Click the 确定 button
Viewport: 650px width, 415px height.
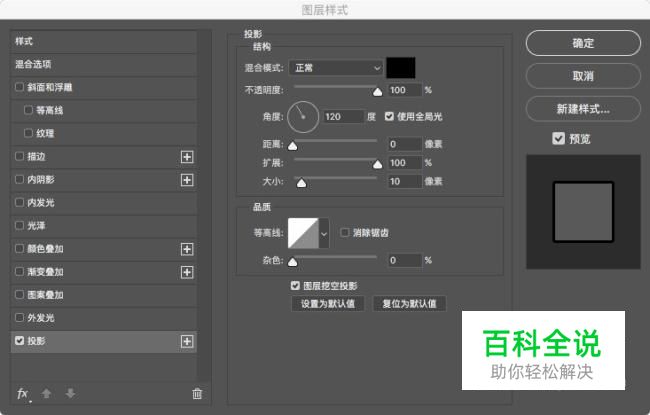583,43
